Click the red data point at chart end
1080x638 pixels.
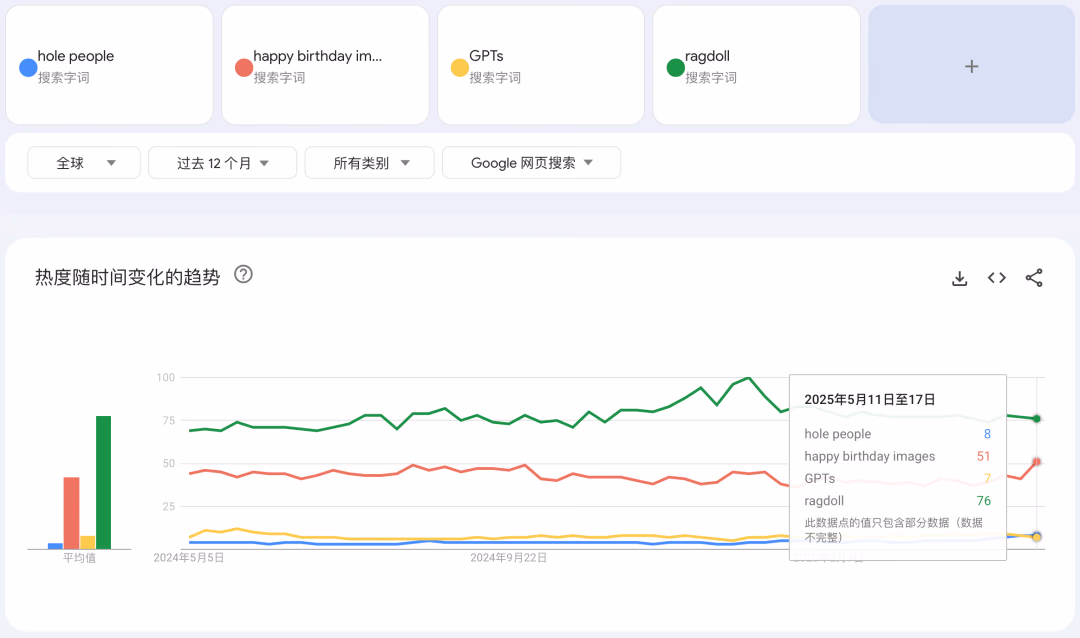pyautogui.click(x=1037, y=462)
